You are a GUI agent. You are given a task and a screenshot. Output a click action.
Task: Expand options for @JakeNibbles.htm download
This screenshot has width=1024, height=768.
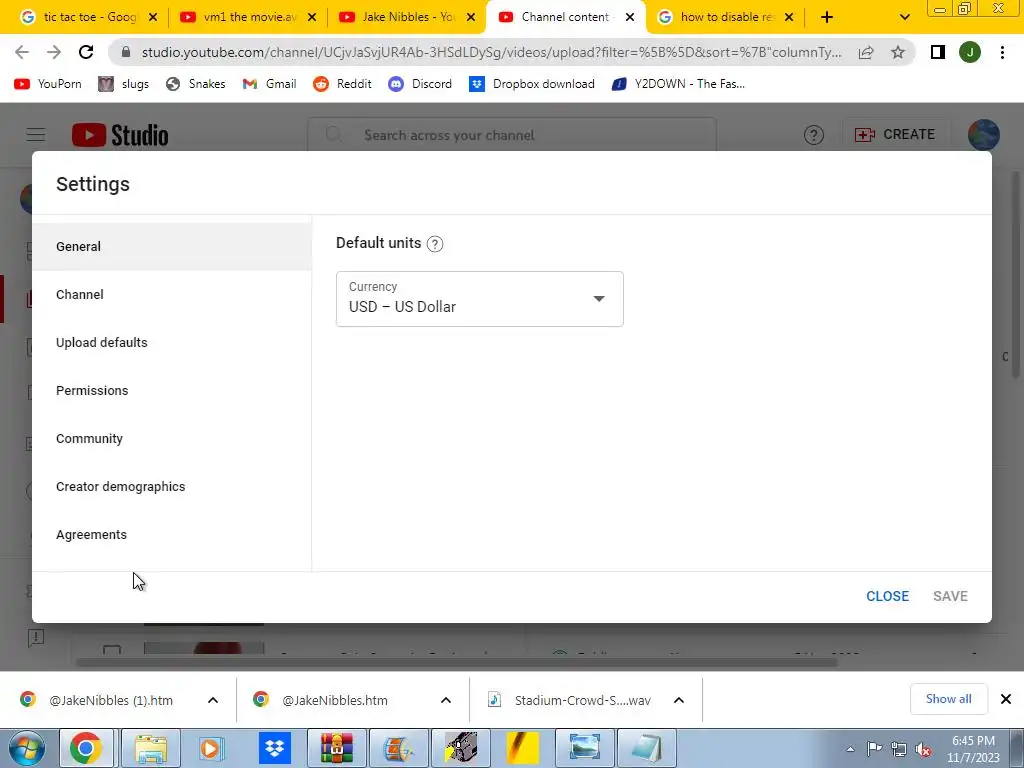pos(446,700)
